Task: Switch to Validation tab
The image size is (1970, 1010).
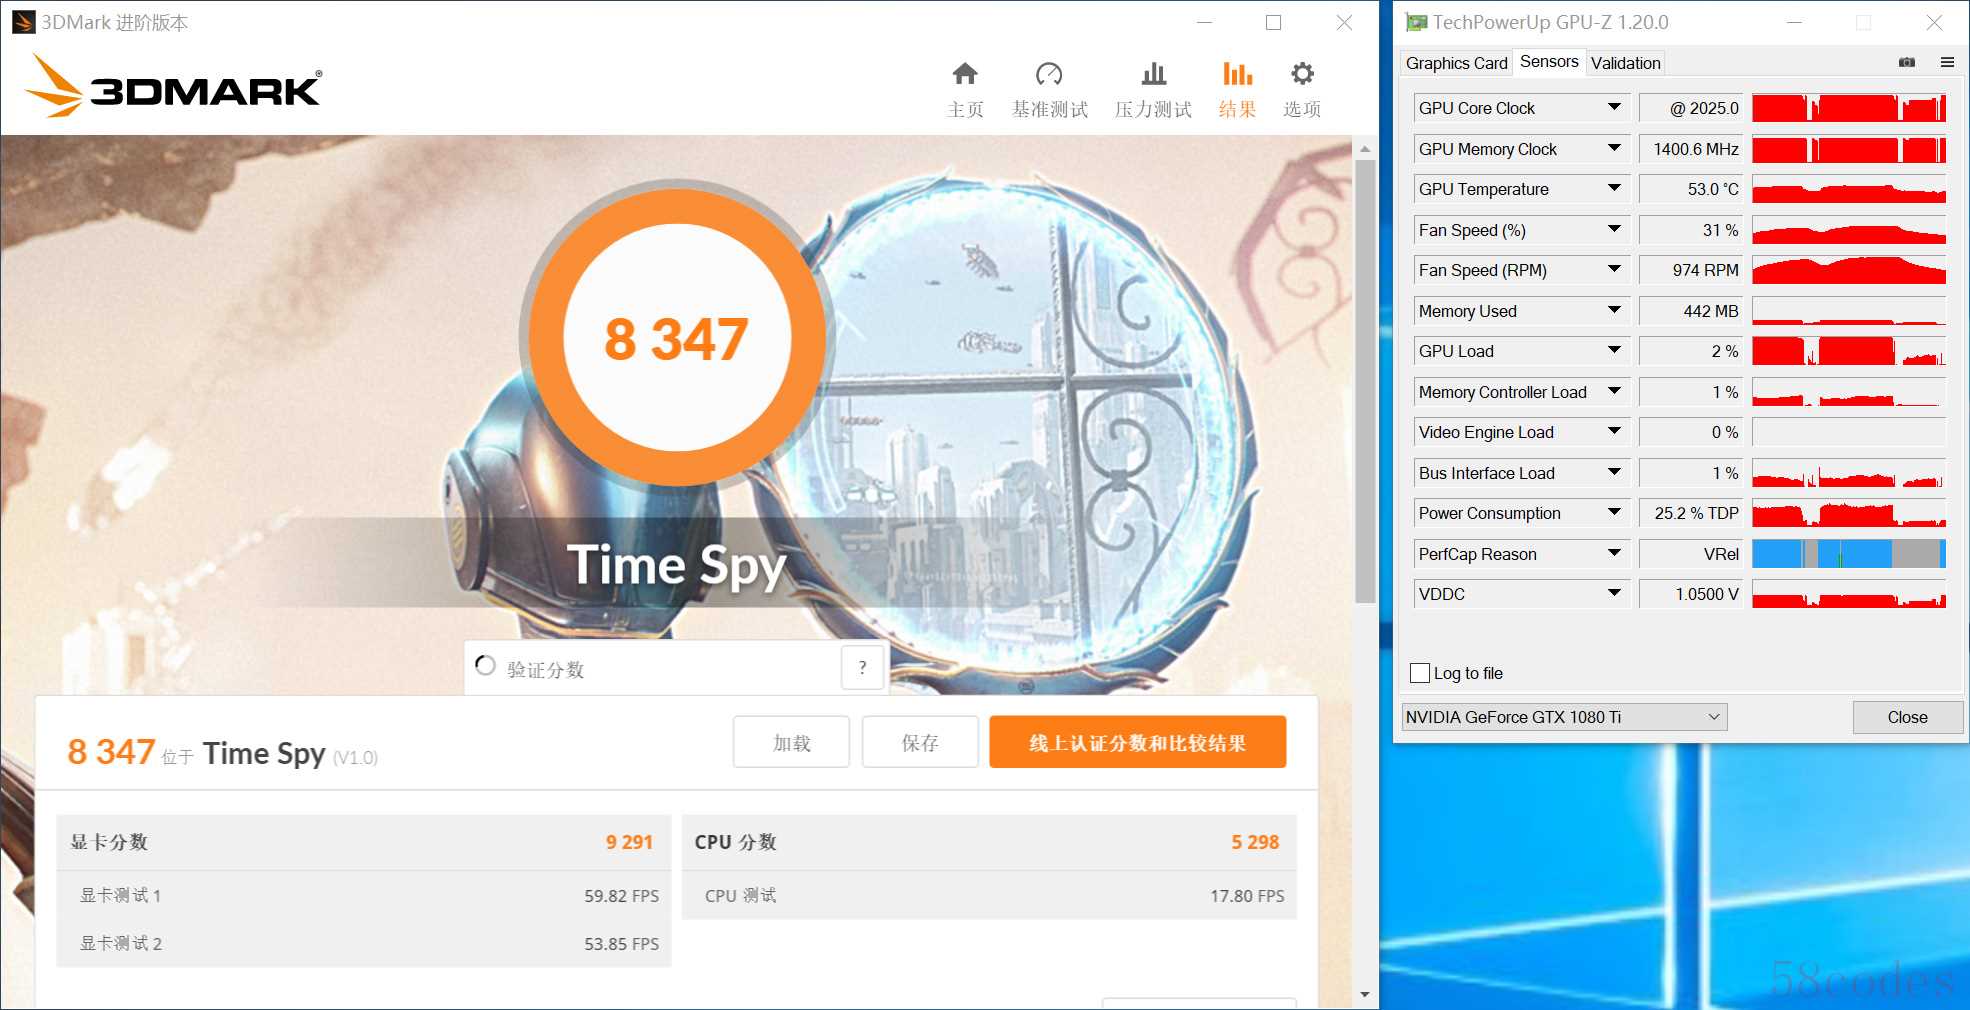Action: pyautogui.click(x=1625, y=63)
